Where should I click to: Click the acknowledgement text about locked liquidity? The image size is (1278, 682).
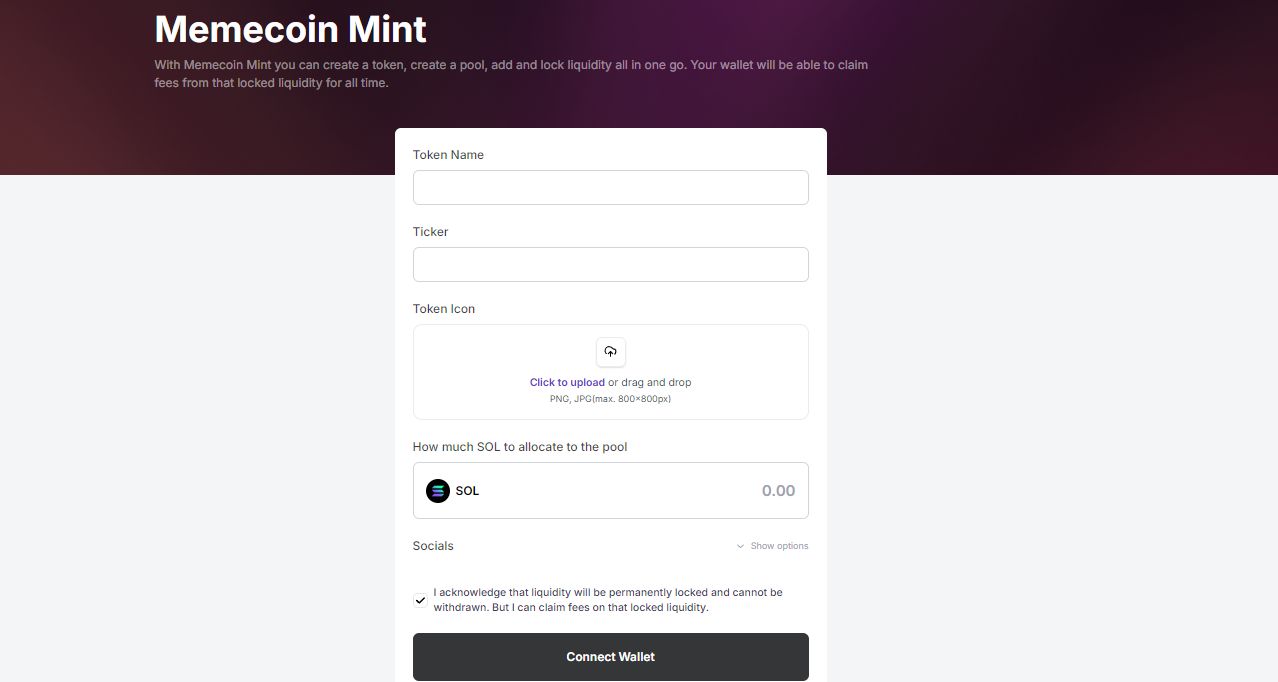[x=607, y=600]
